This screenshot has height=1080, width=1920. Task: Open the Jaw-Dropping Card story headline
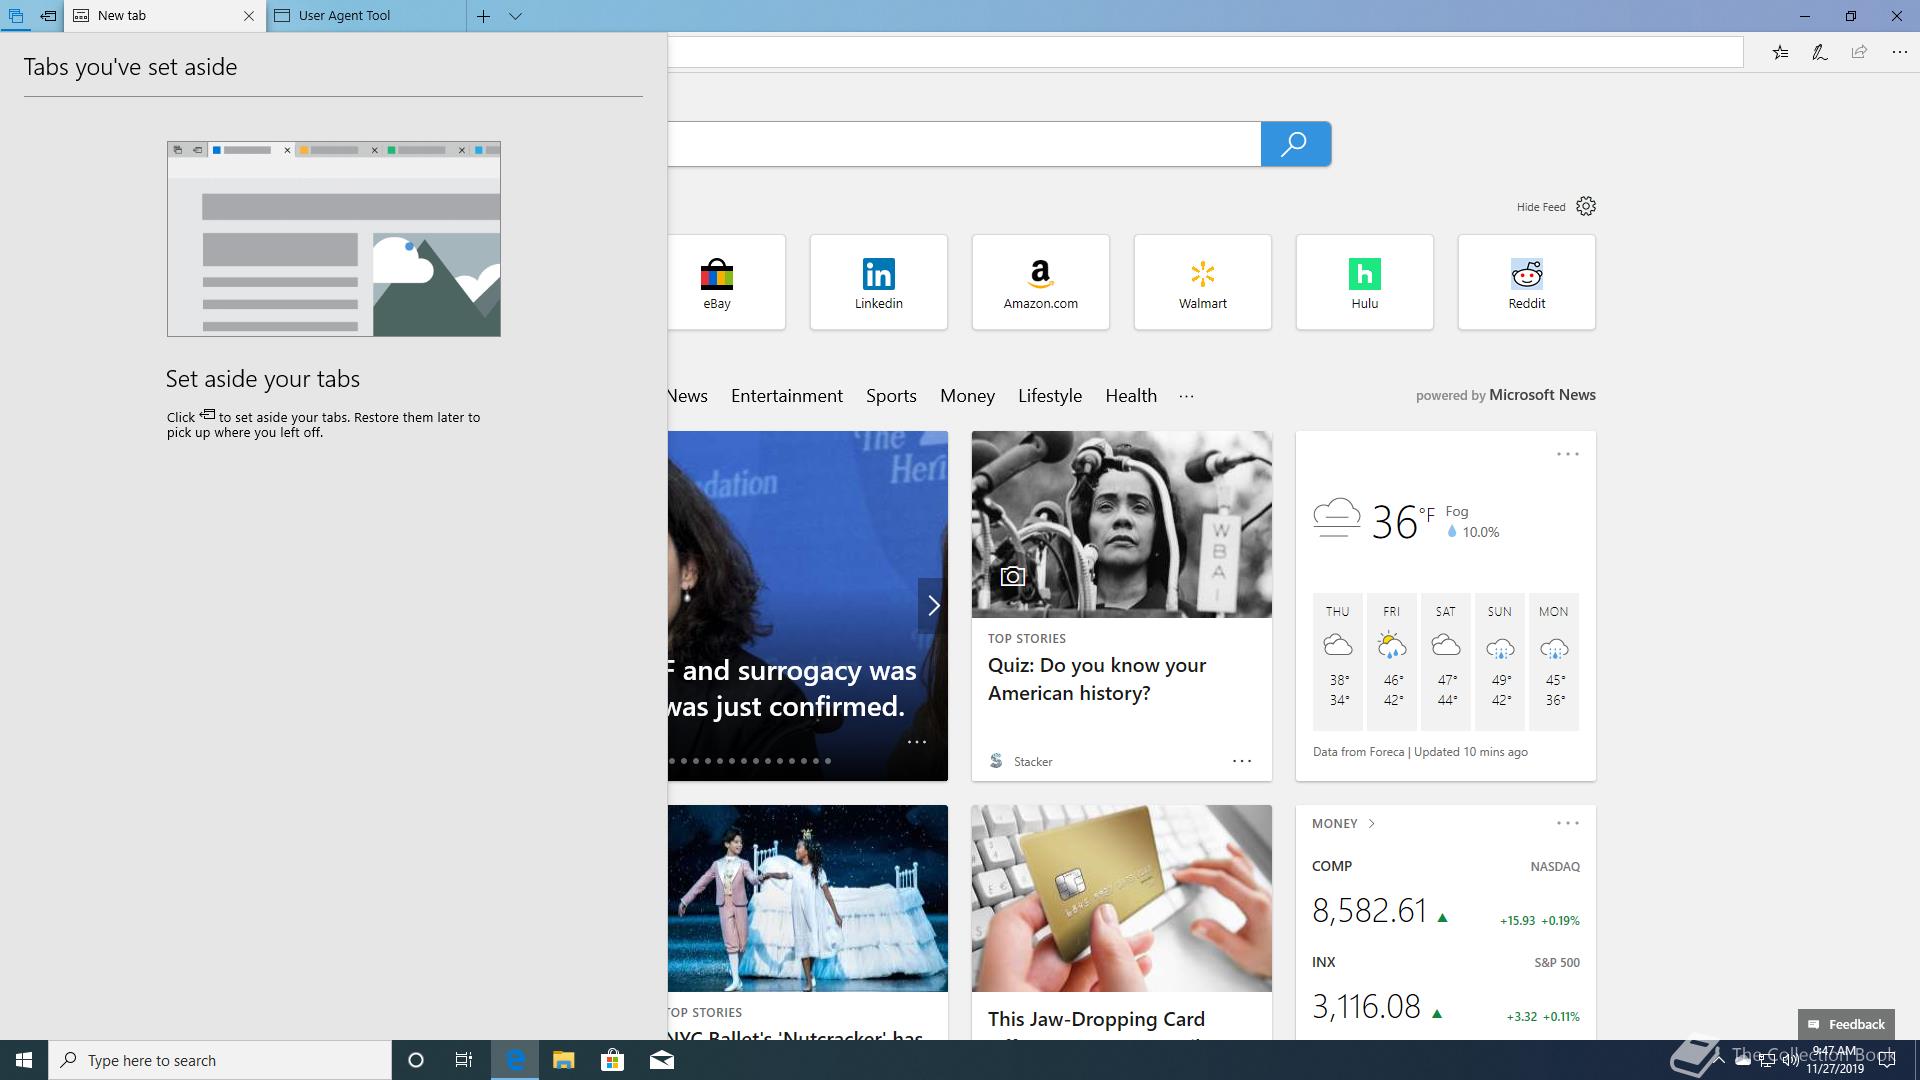coord(1096,1020)
